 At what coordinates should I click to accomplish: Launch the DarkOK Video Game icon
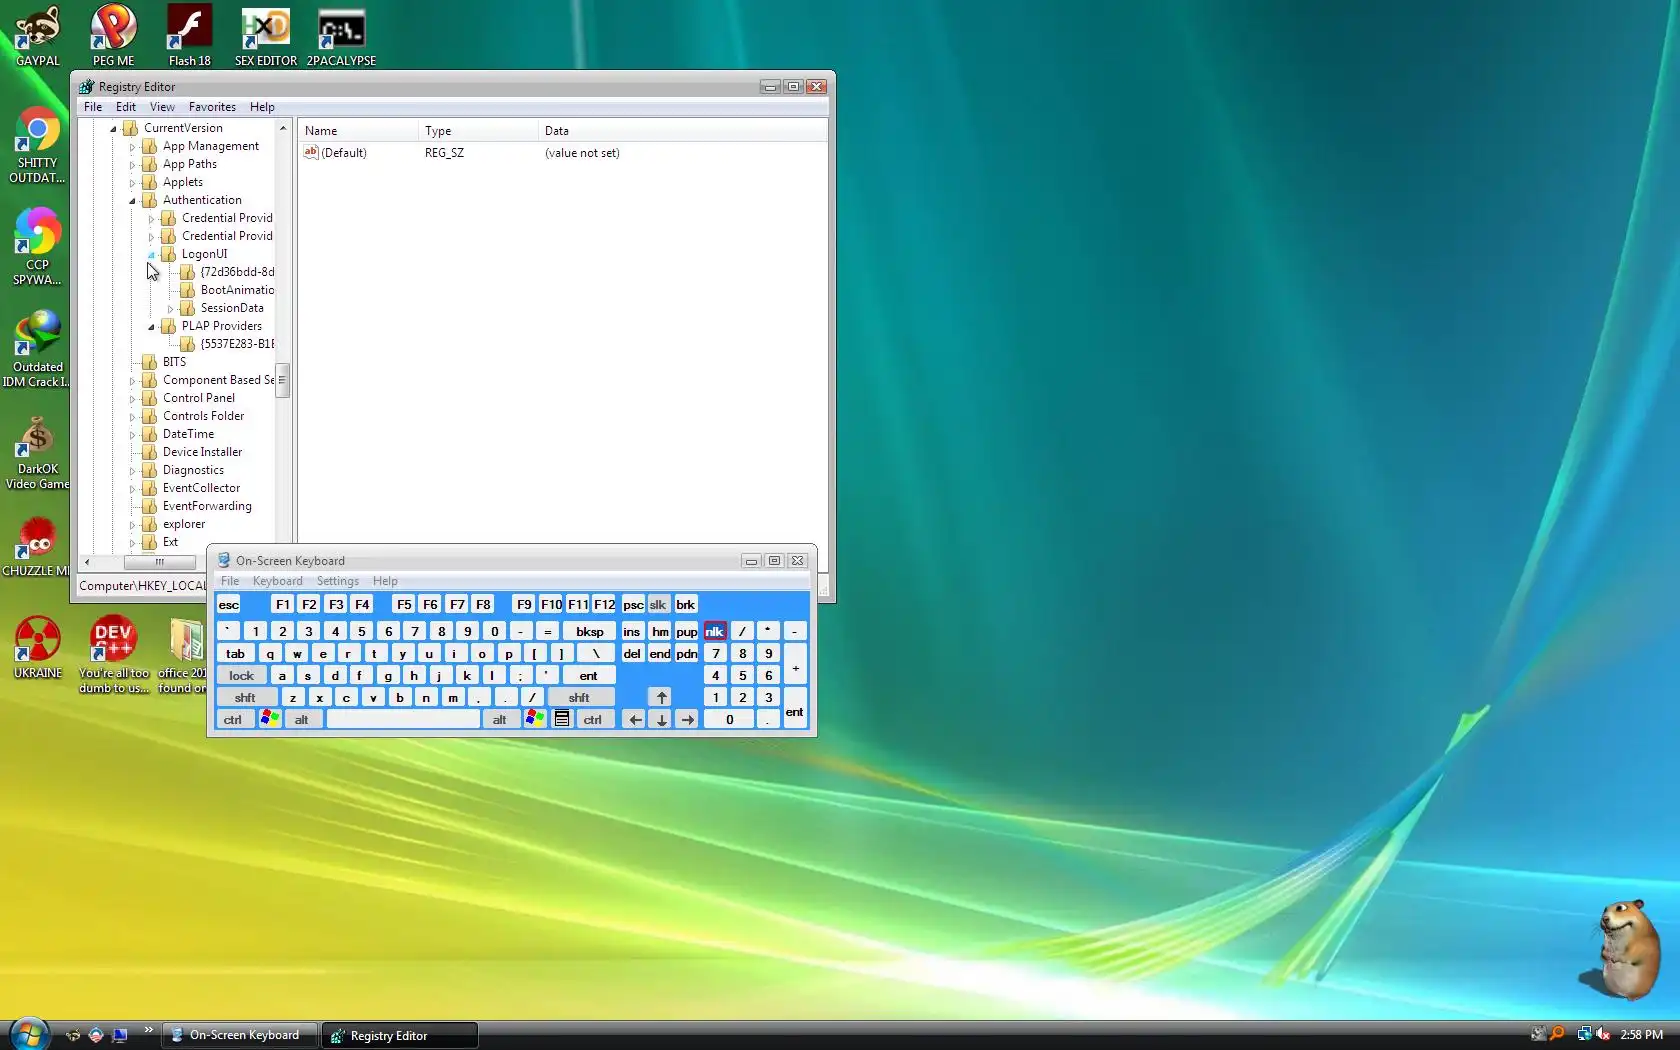click(37, 451)
